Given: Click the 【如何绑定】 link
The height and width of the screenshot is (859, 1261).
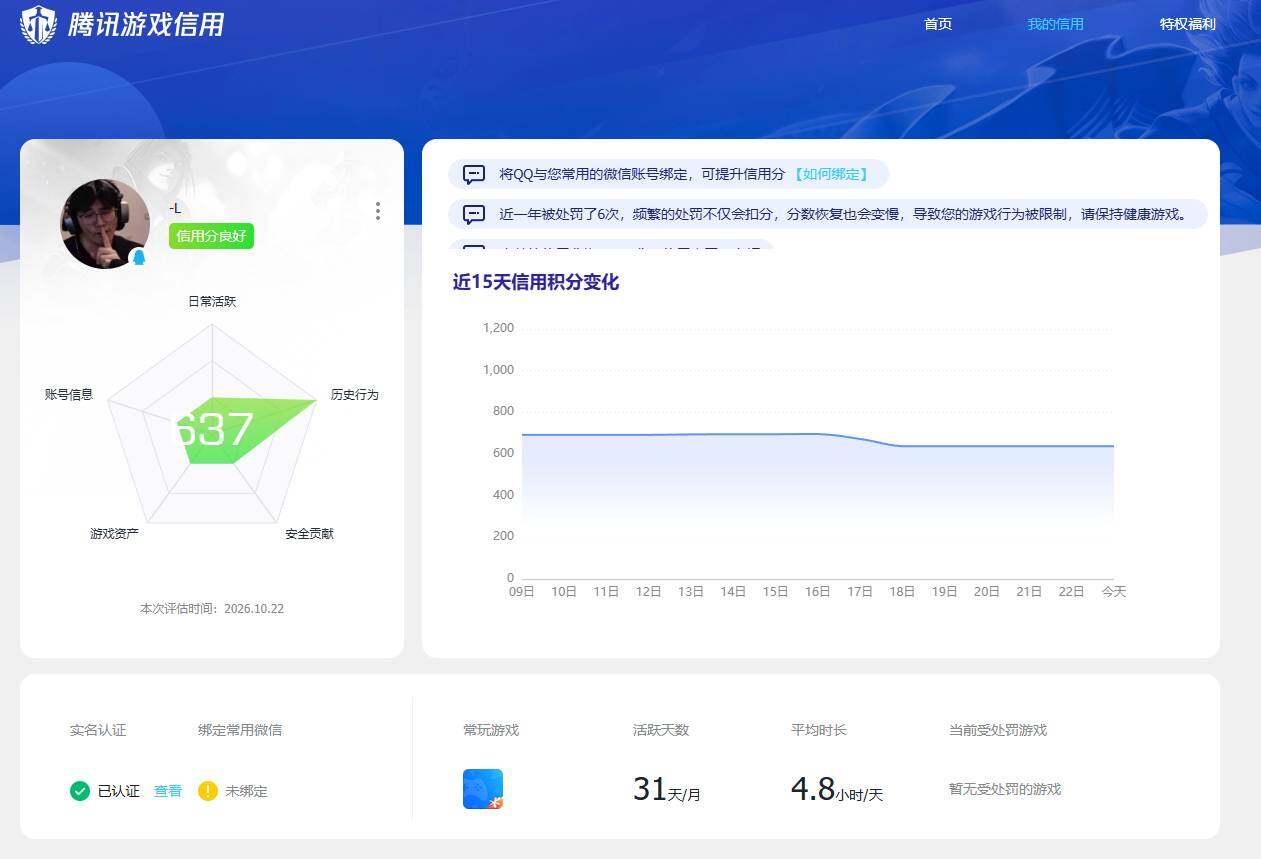Looking at the screenshot, I should point(831,174).
